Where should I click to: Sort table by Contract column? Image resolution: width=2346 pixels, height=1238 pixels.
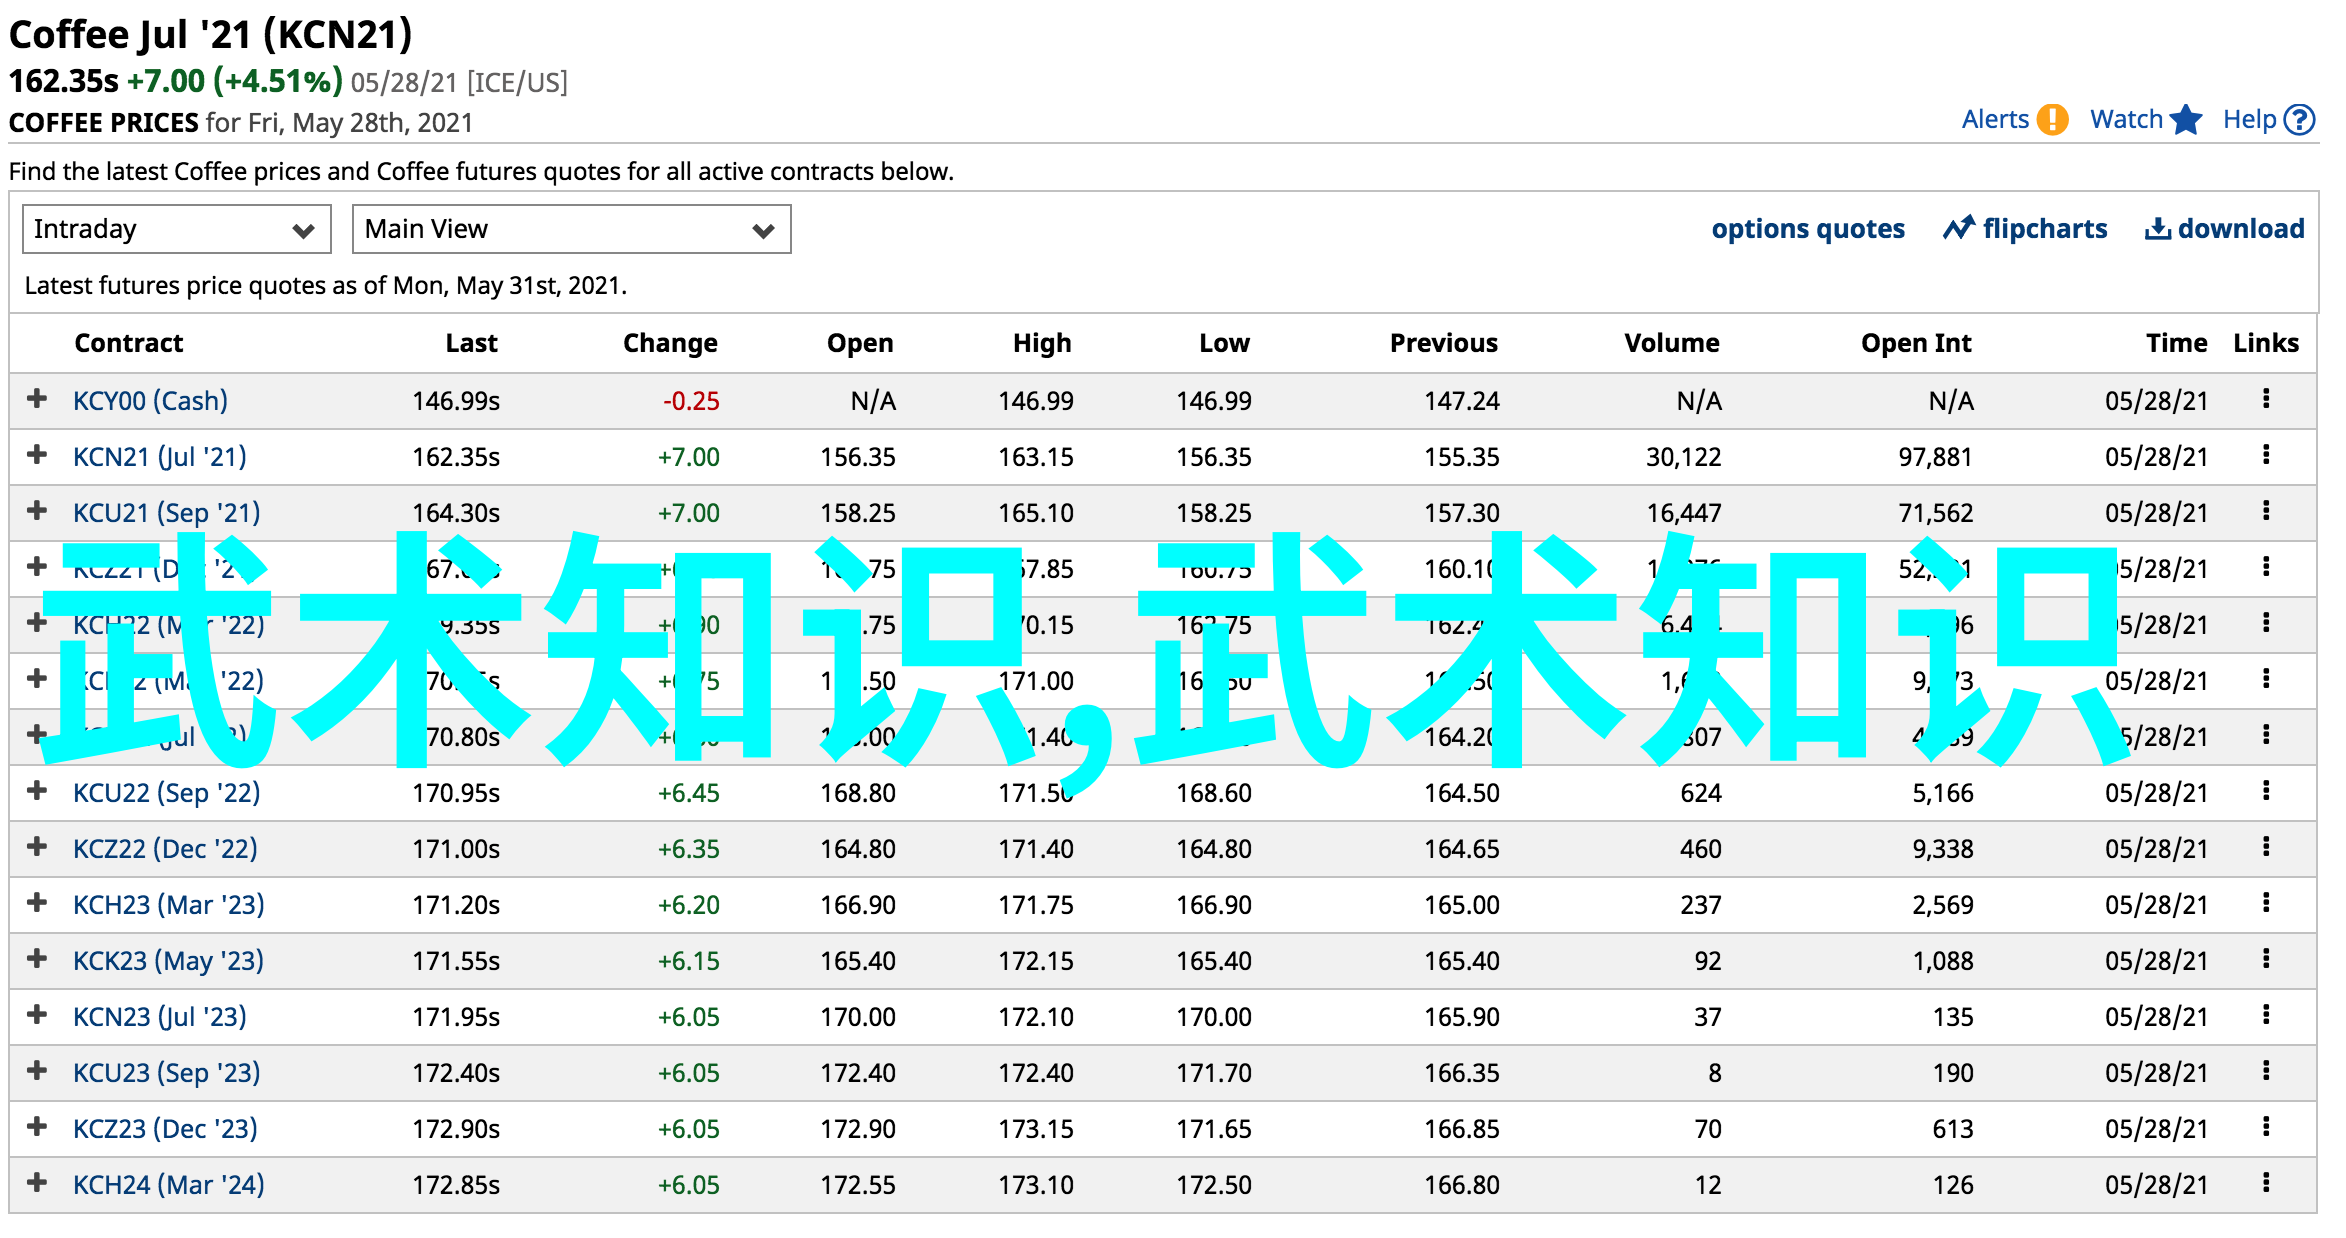pyautogui.click(x=129, y=343)
